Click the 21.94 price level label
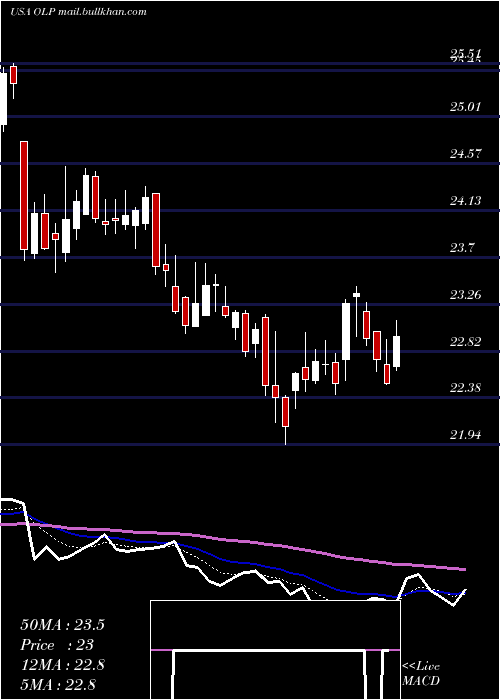 pyautogui.click(x=466, y=434)
